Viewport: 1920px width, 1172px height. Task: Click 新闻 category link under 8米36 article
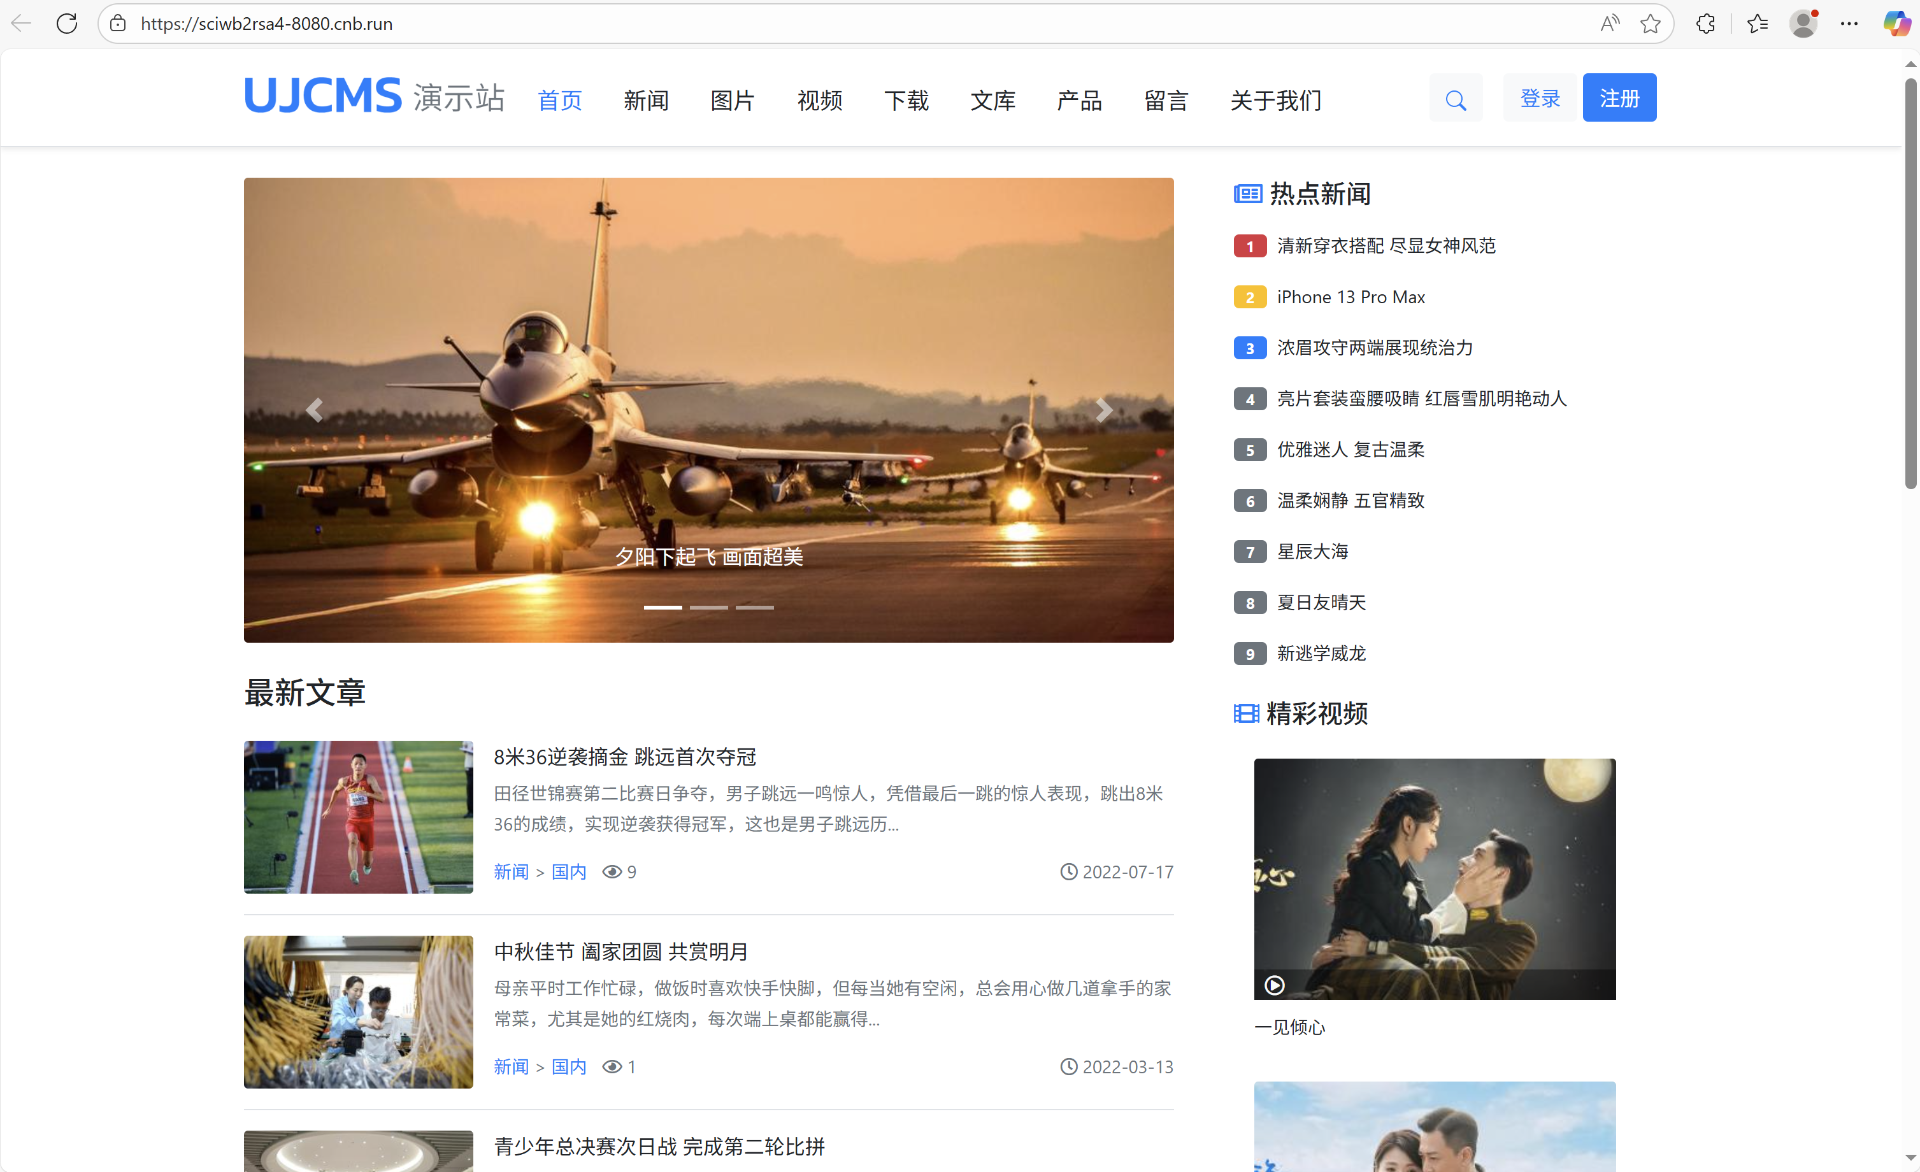(x=511, y=872)
